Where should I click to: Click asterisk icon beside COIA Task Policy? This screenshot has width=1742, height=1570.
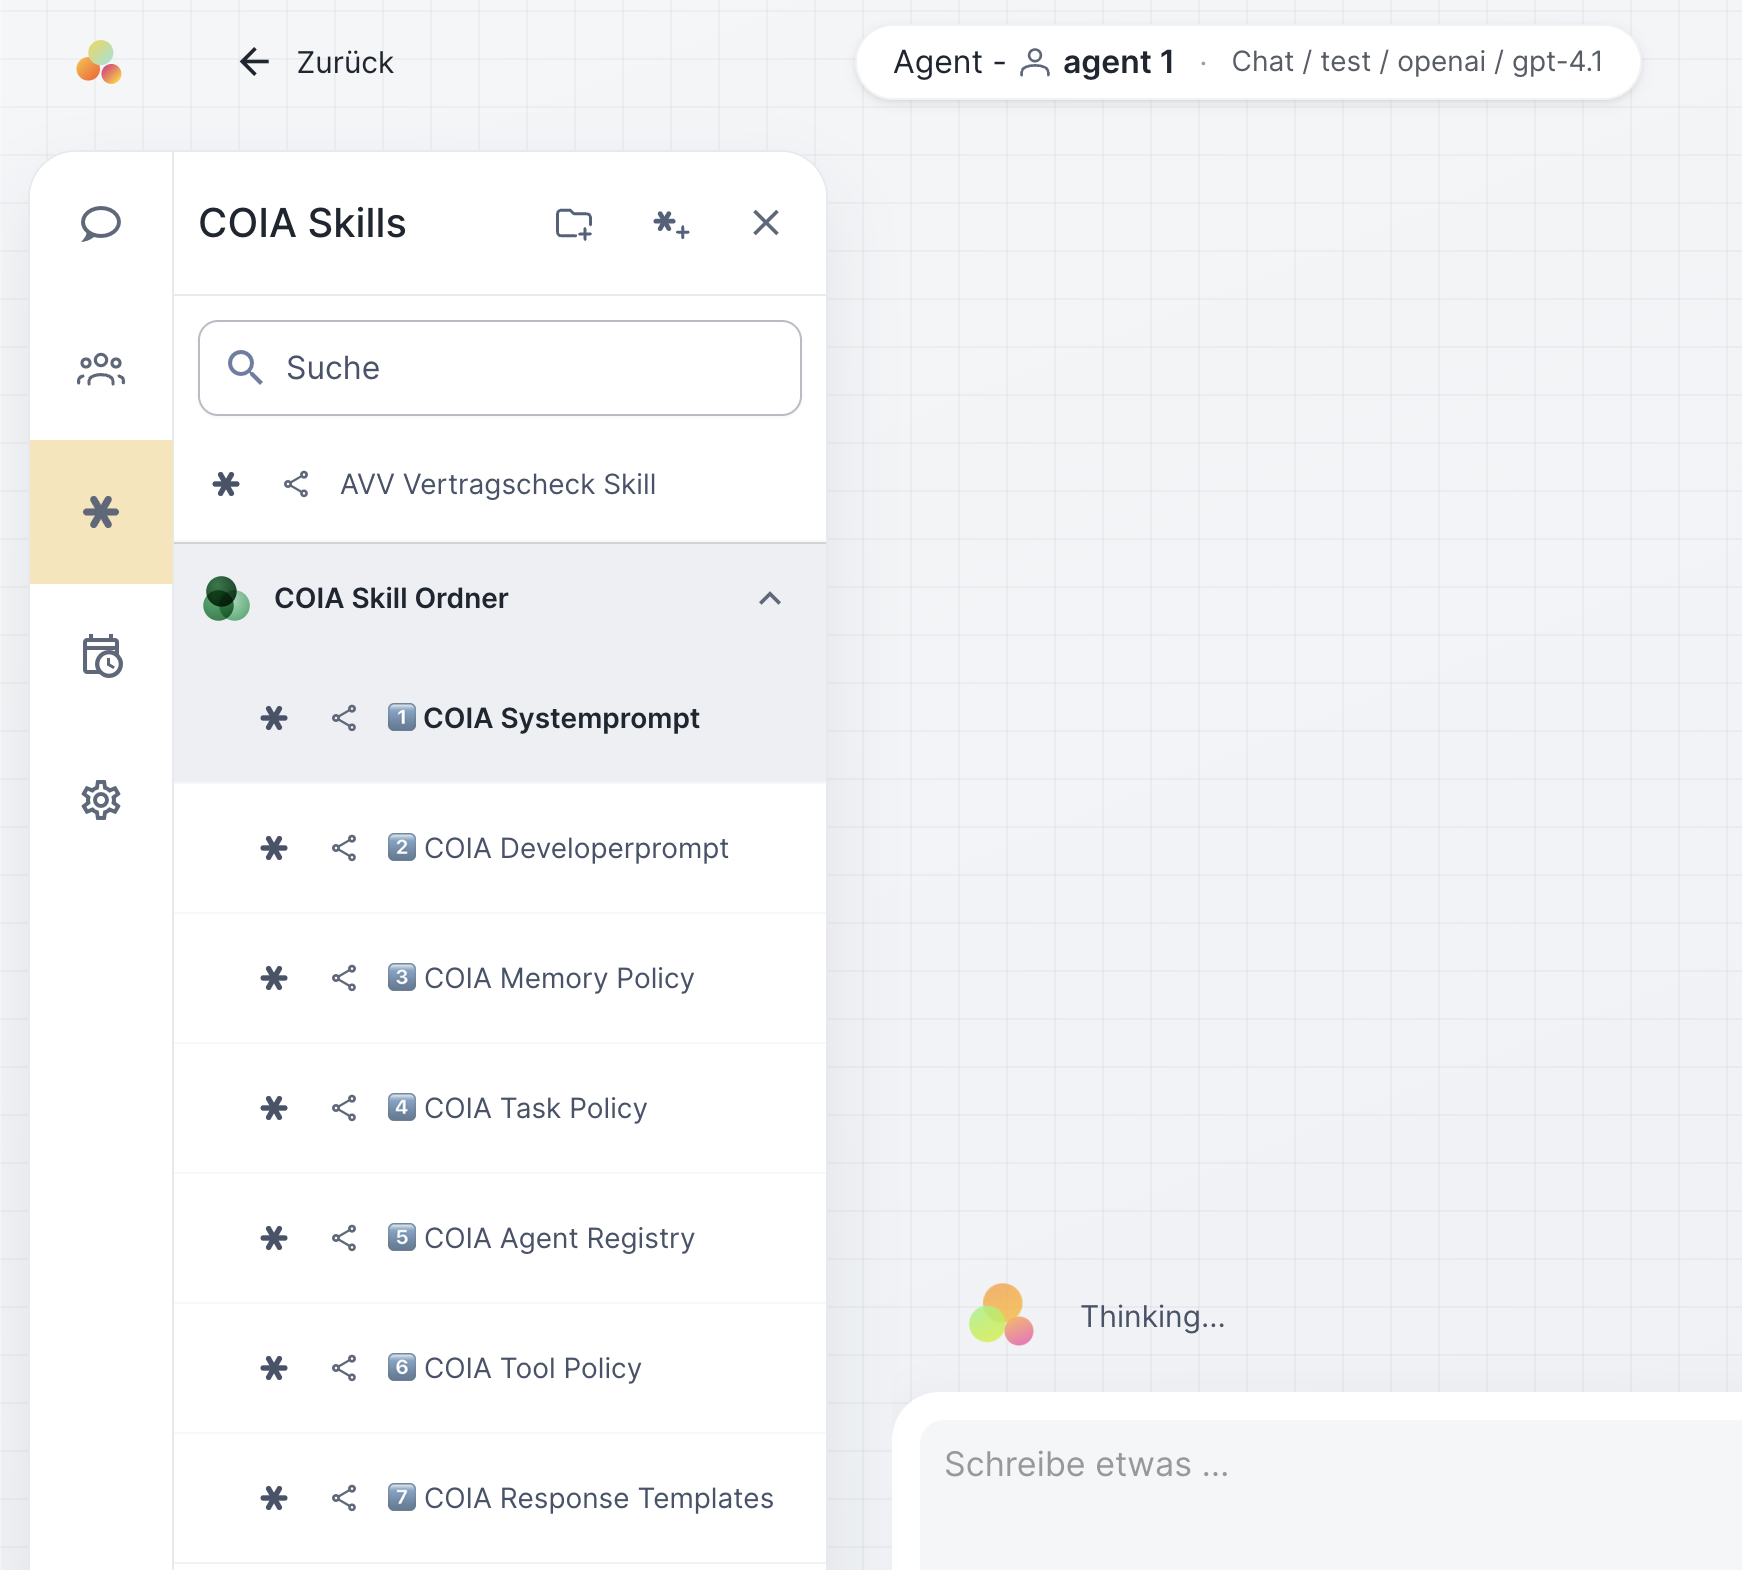tap(274, 1108)
